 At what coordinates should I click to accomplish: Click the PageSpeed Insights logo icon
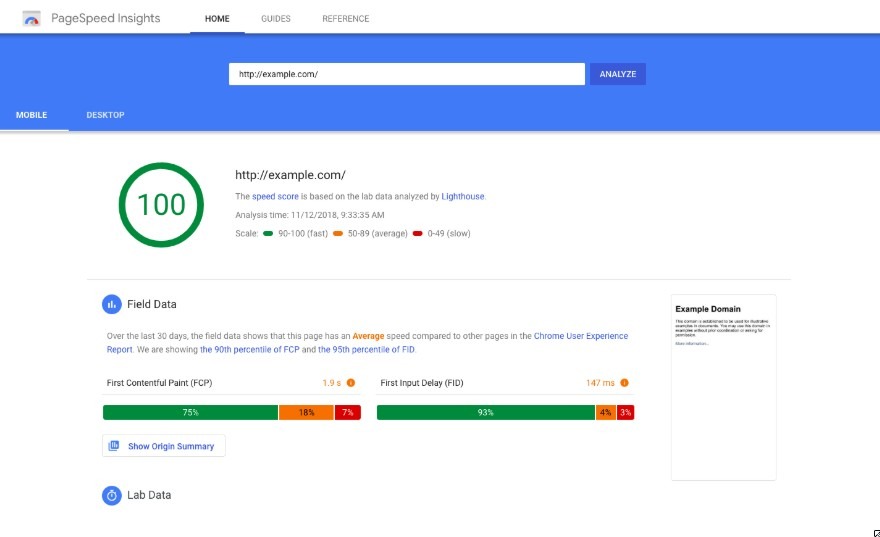(31, 19)
